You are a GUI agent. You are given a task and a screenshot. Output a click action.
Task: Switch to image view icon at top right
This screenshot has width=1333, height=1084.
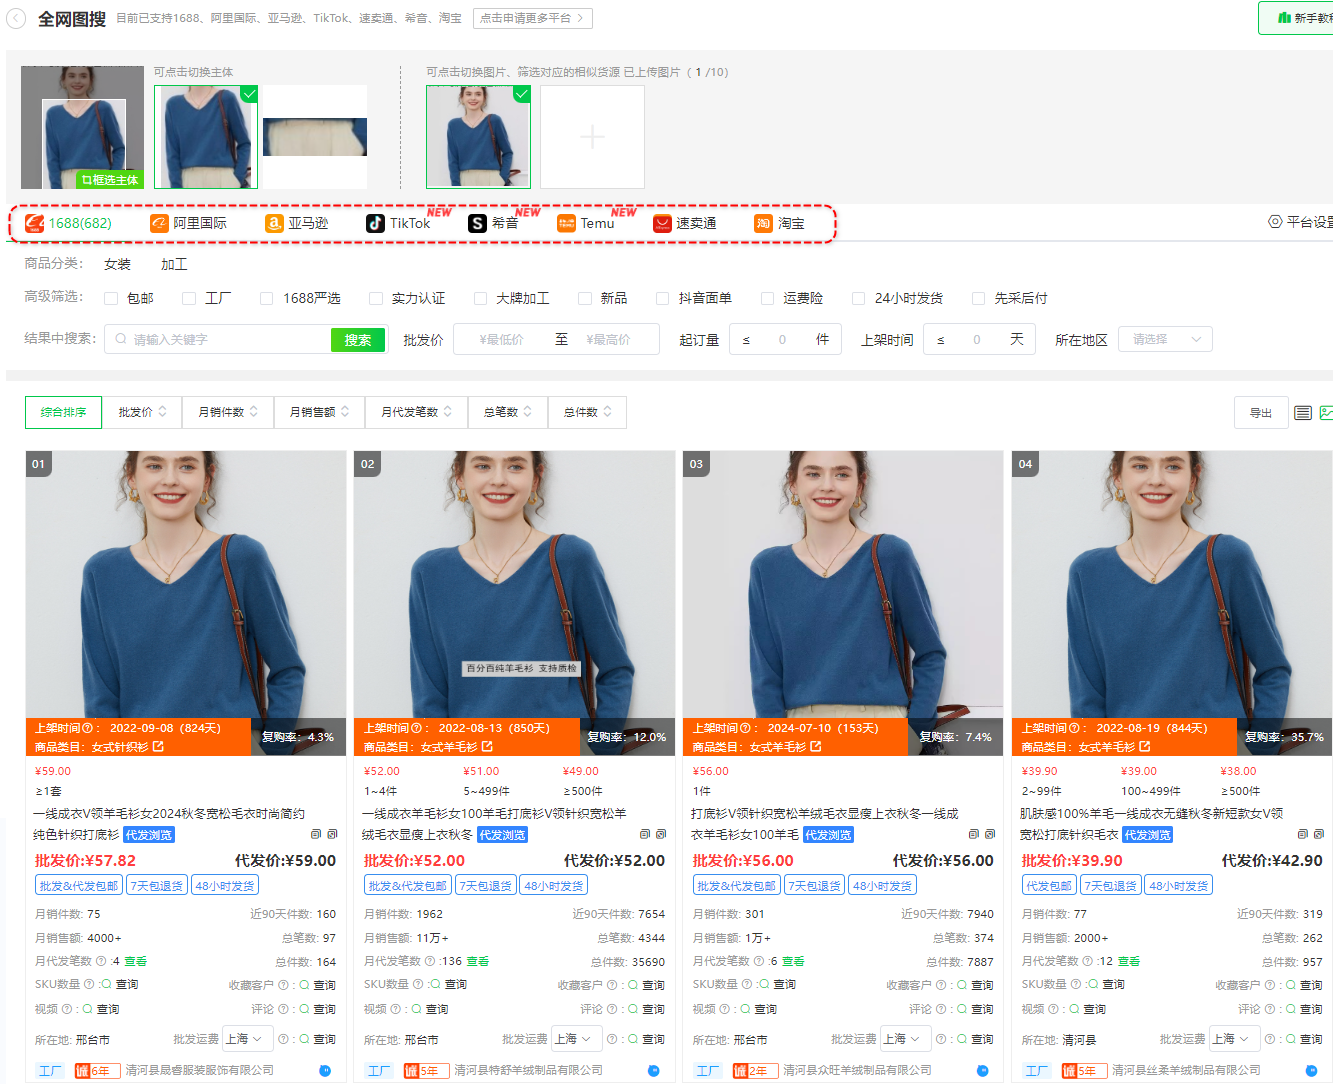pos(1328,412)
